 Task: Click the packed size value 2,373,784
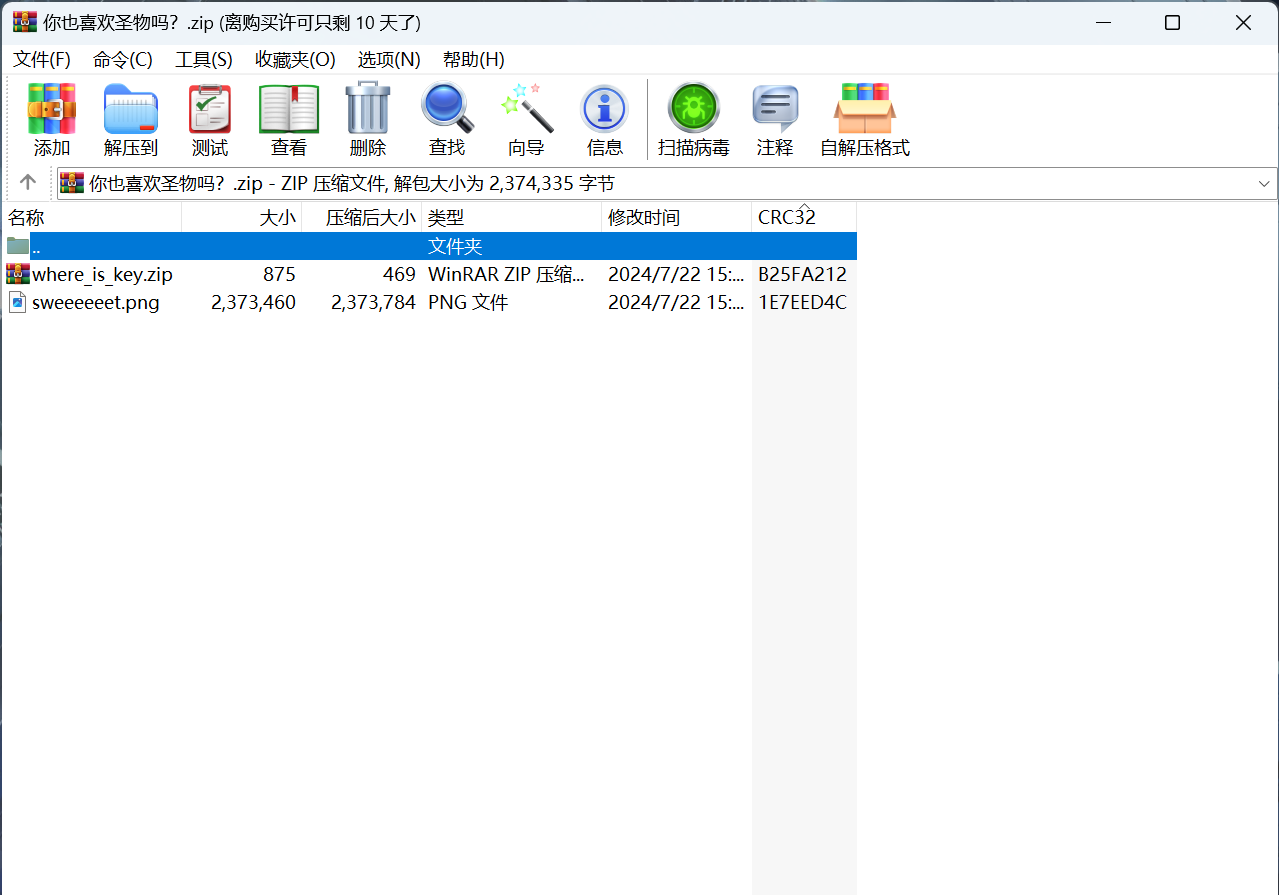click(x=373, y=302)
